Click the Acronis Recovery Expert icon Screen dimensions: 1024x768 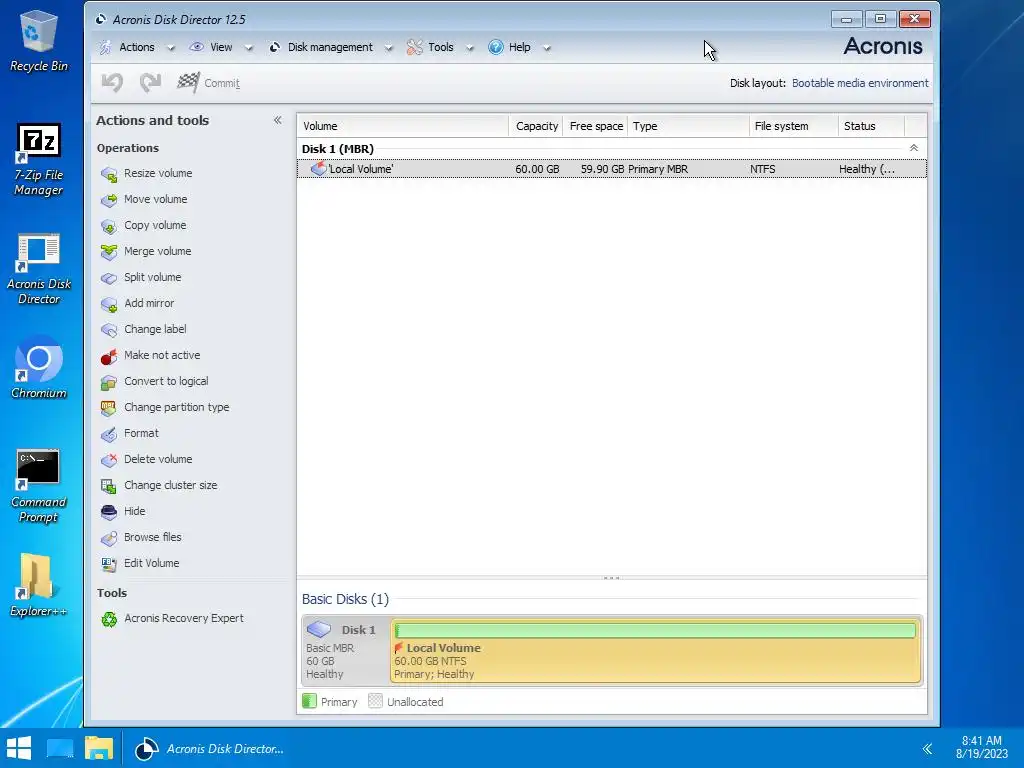pyautogui.click(x=108, y=619)
